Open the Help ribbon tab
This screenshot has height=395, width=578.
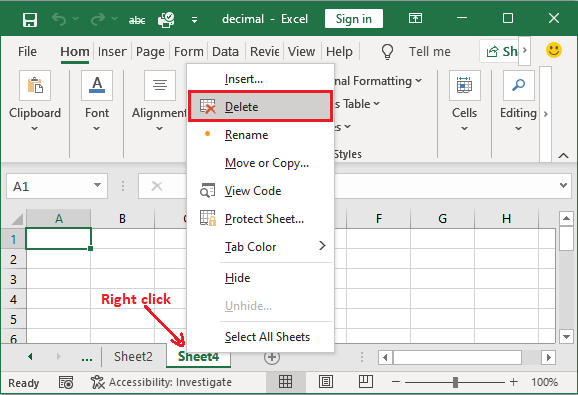point(339,52)
